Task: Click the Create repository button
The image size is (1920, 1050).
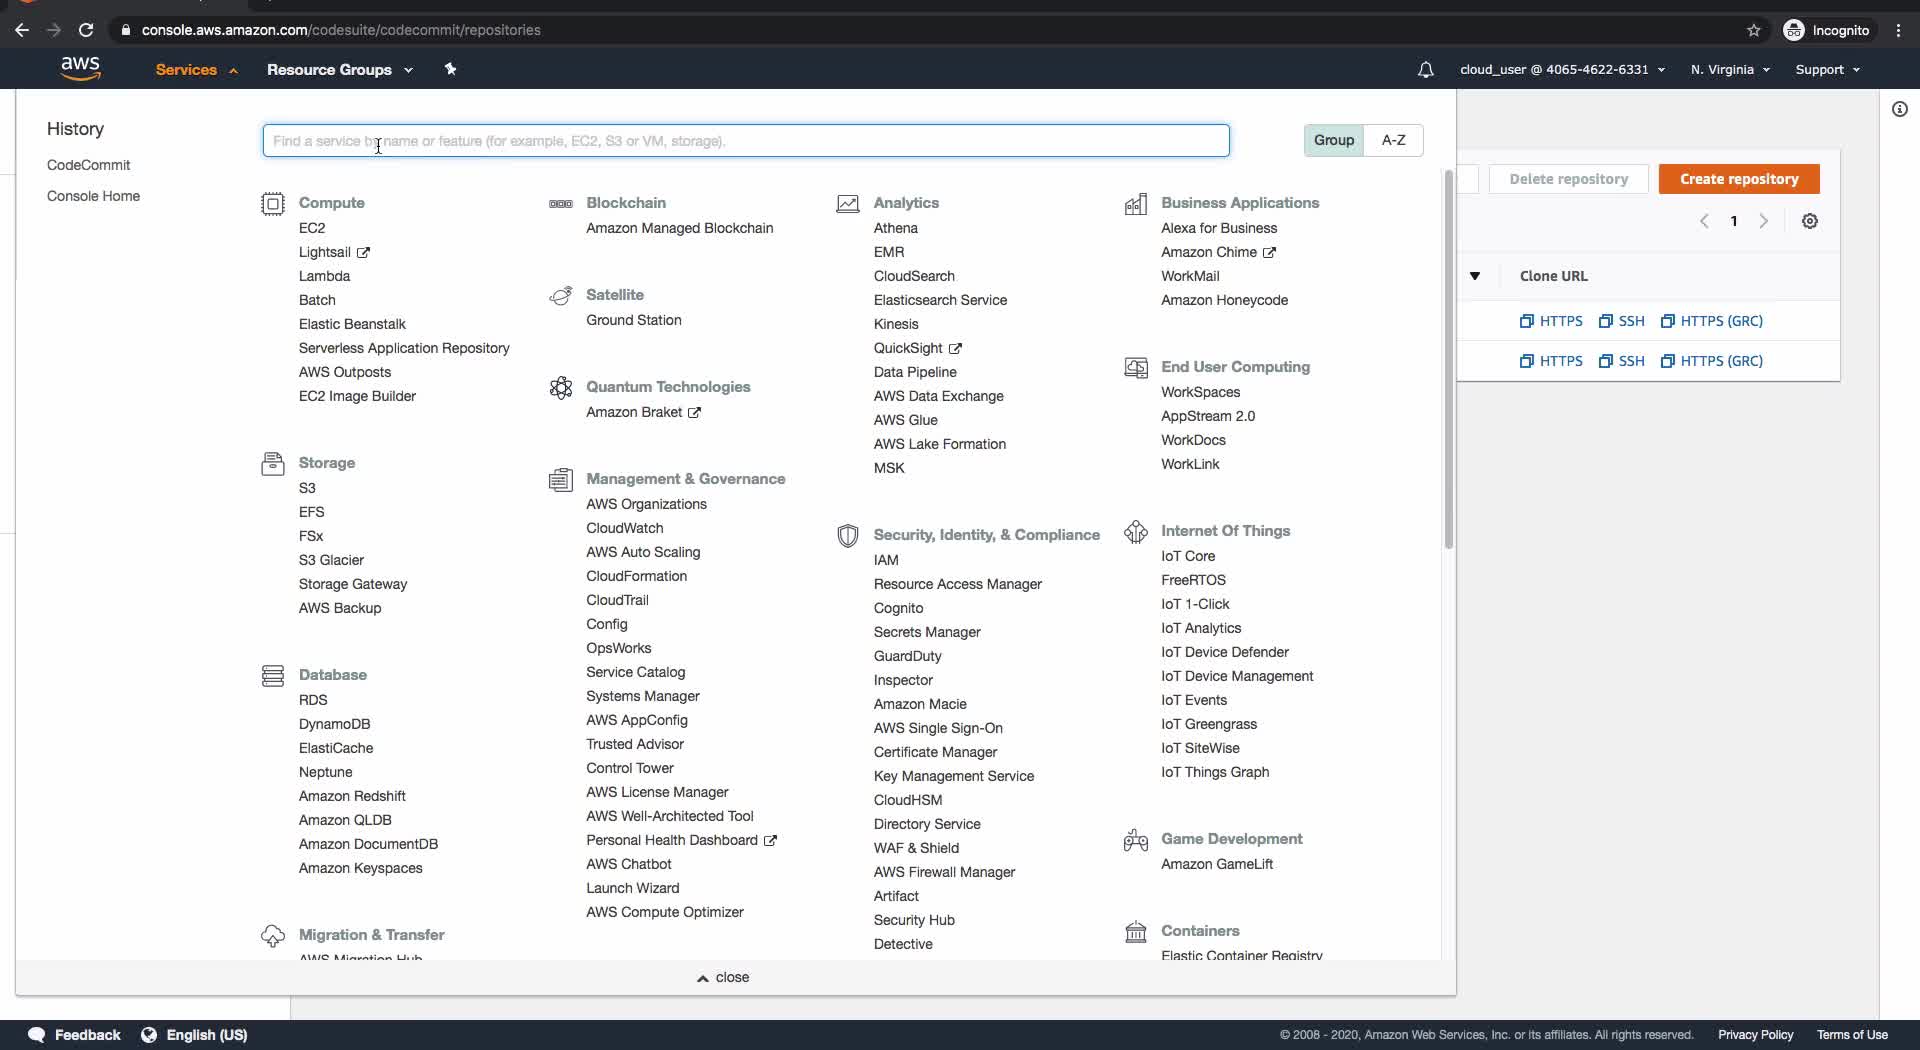Action: coord(1738,179)
